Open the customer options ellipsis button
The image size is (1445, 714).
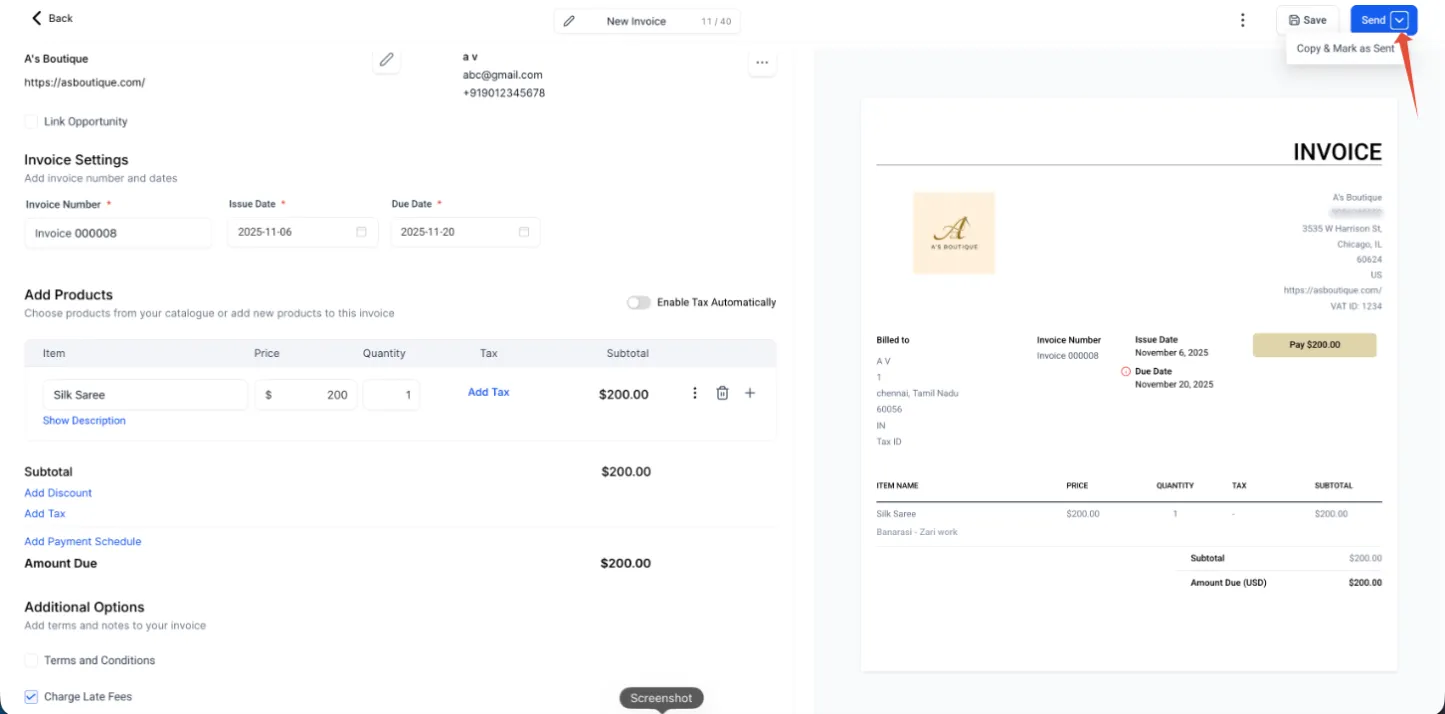click(762, 63)
